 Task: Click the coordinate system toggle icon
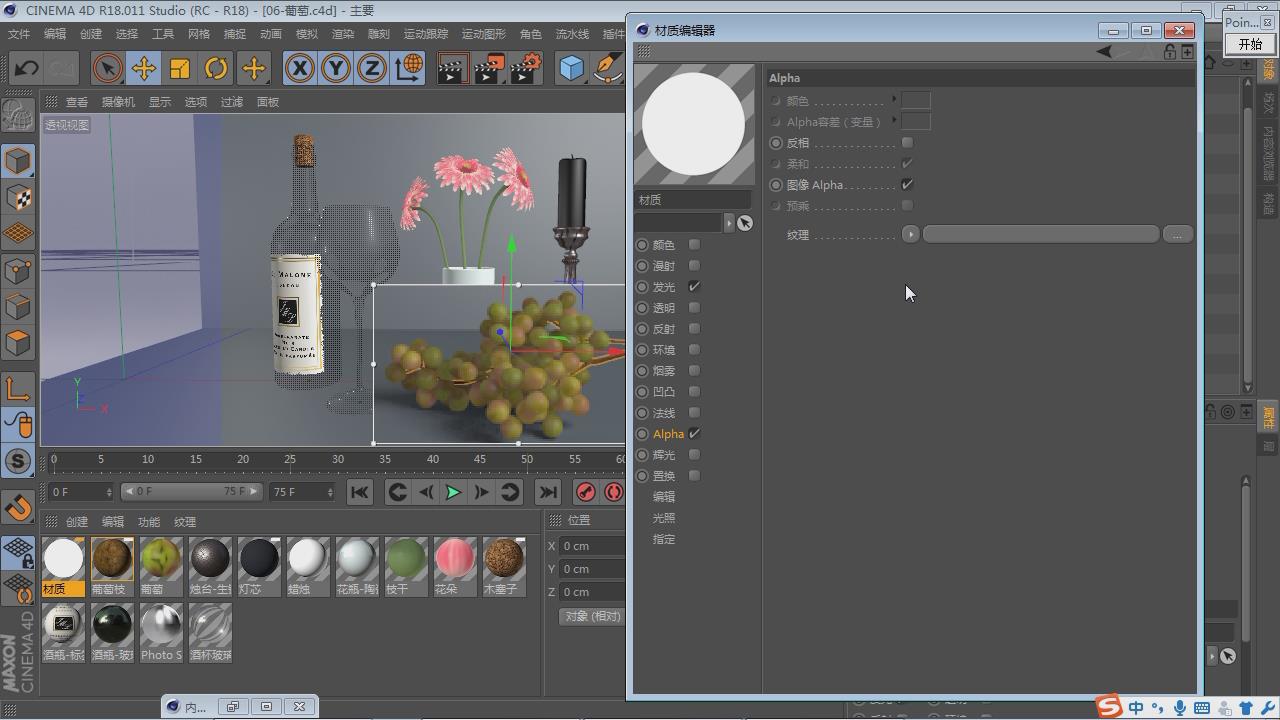coord(408,68)
